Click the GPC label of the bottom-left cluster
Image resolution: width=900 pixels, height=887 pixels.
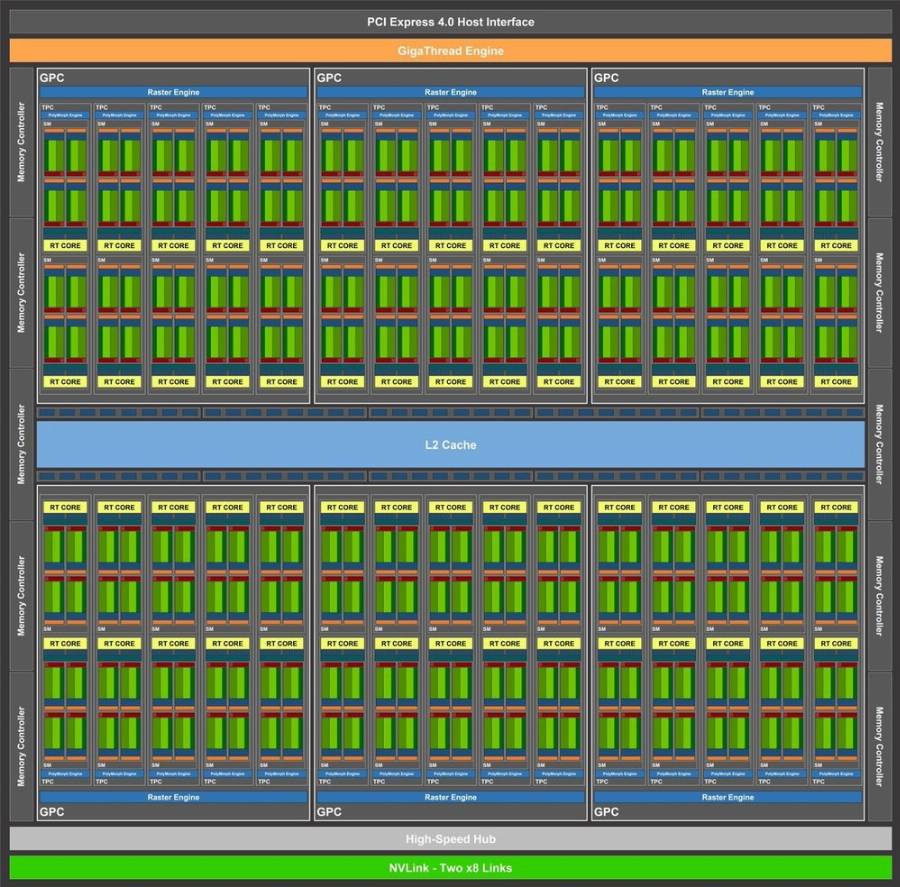[x=52, y=812]
